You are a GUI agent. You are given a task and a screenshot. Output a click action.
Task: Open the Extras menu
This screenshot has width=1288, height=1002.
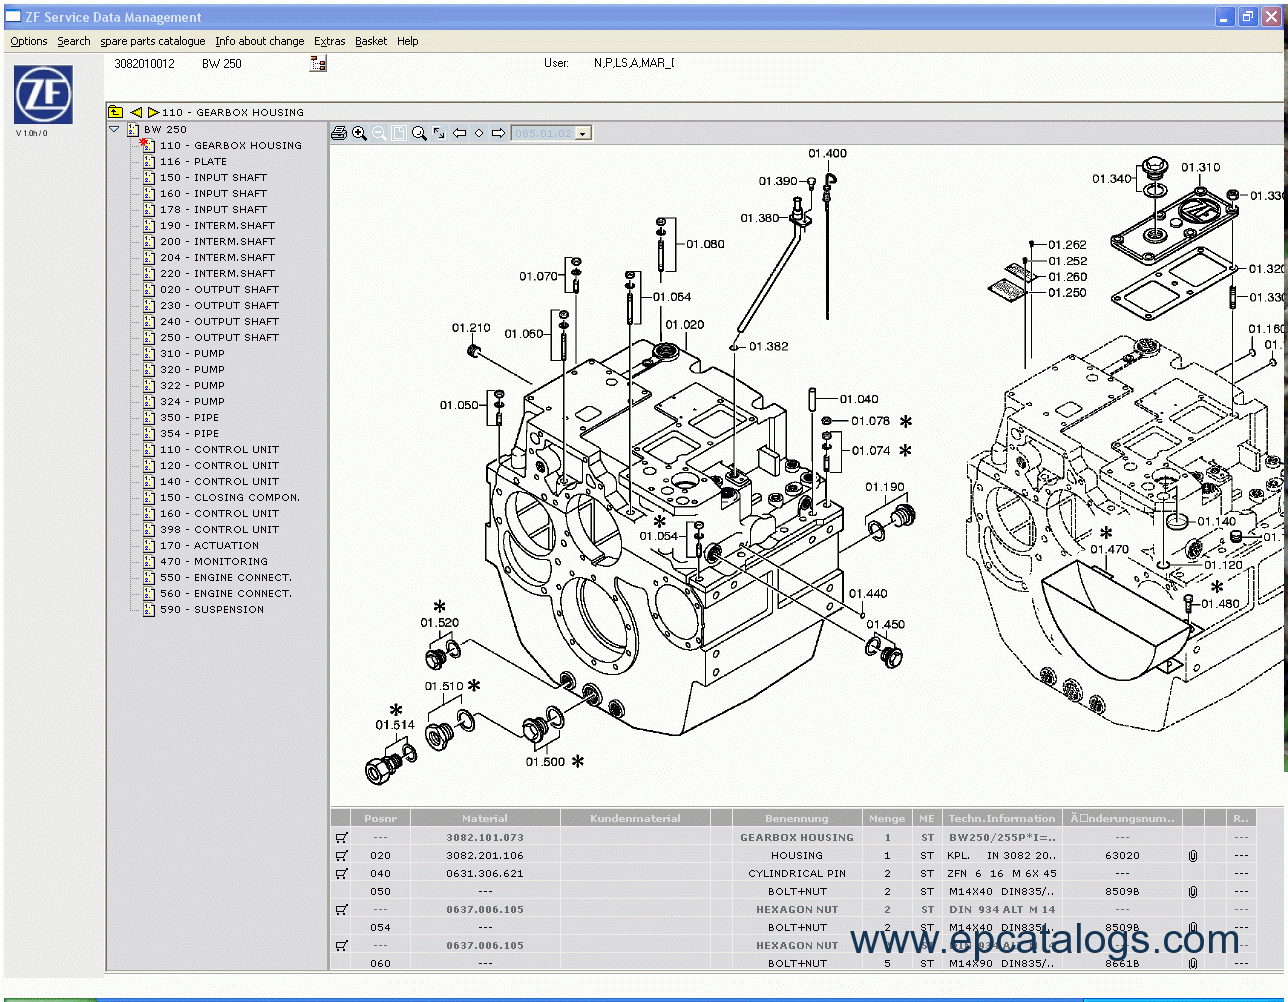point(330,41)
